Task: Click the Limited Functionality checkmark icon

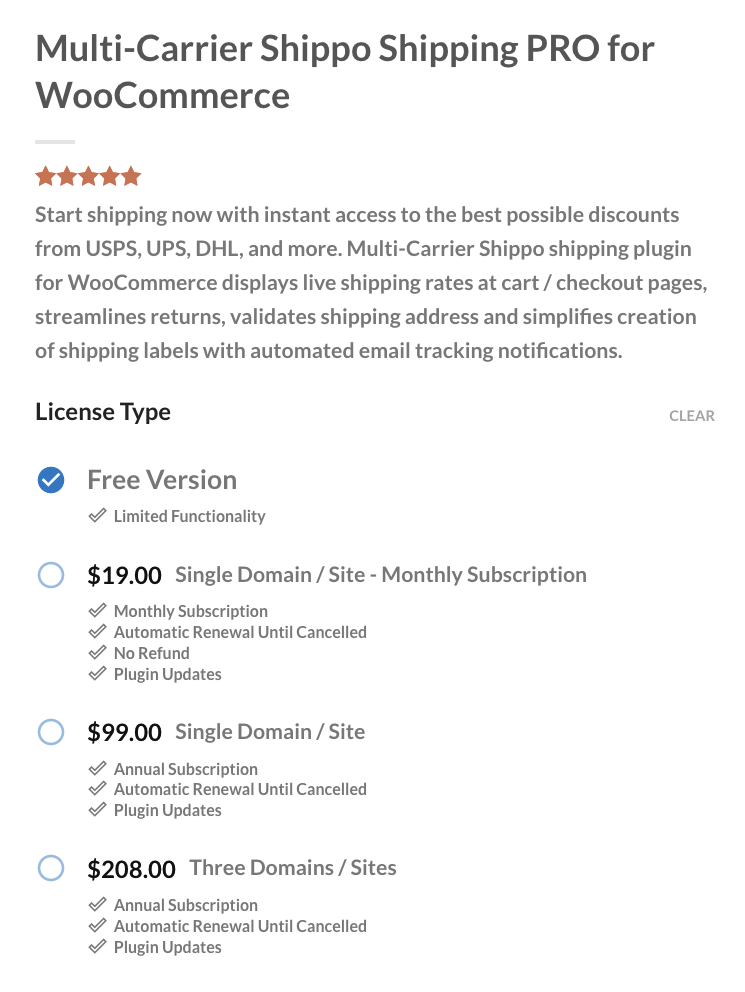Action: (x=97, y=516)
